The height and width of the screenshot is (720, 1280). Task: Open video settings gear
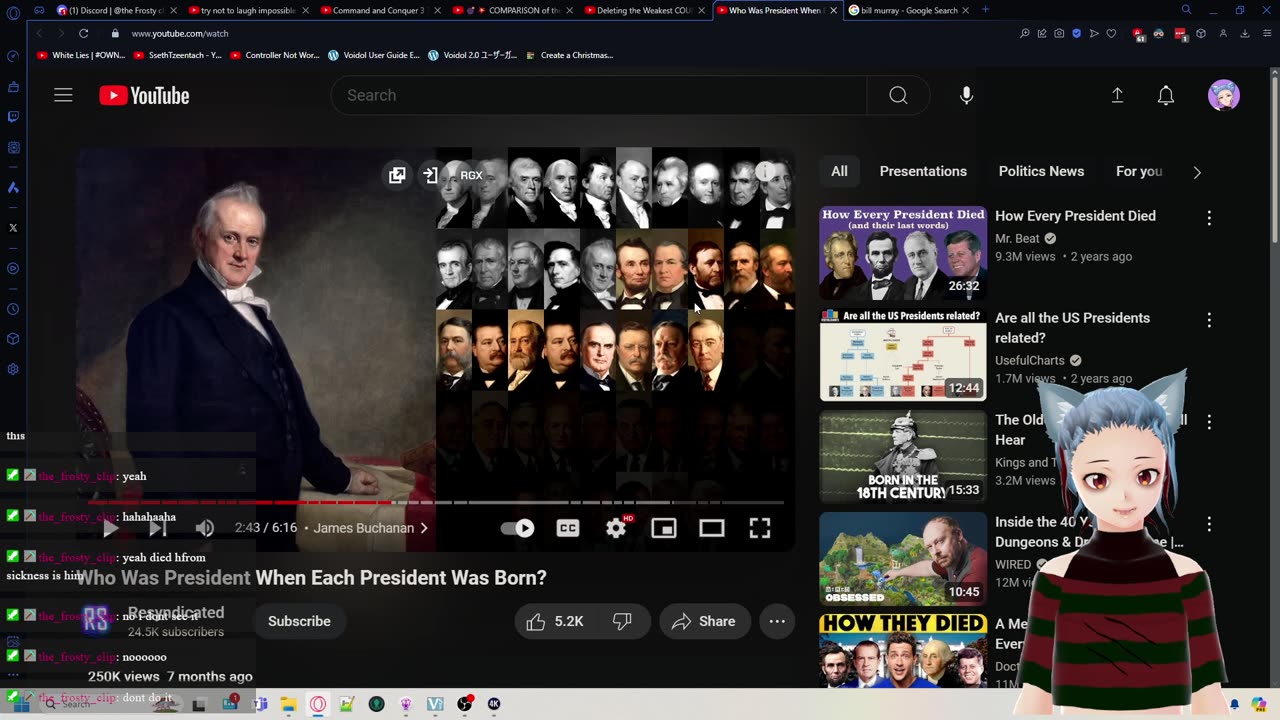[x=616, y=528]
